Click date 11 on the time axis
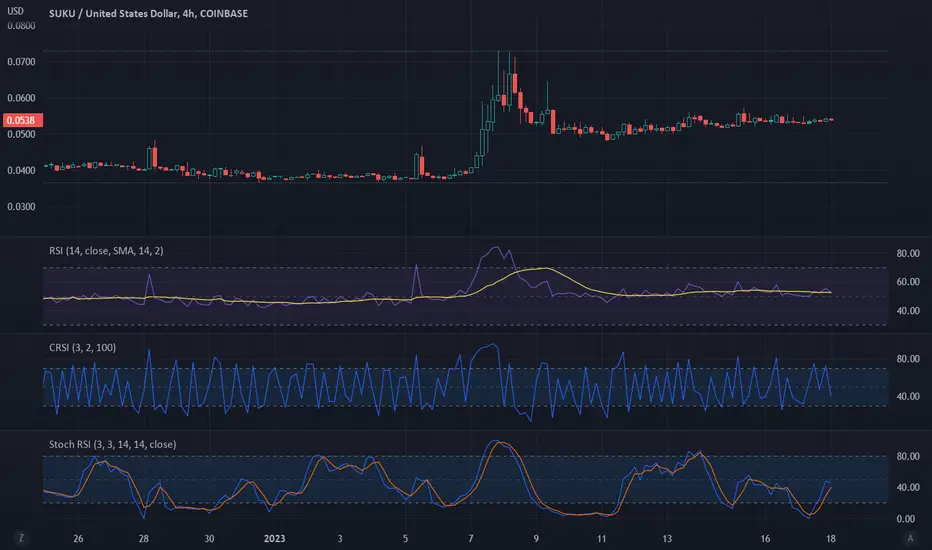This screenshot has height=550, width=932. (x=602, y=539)
